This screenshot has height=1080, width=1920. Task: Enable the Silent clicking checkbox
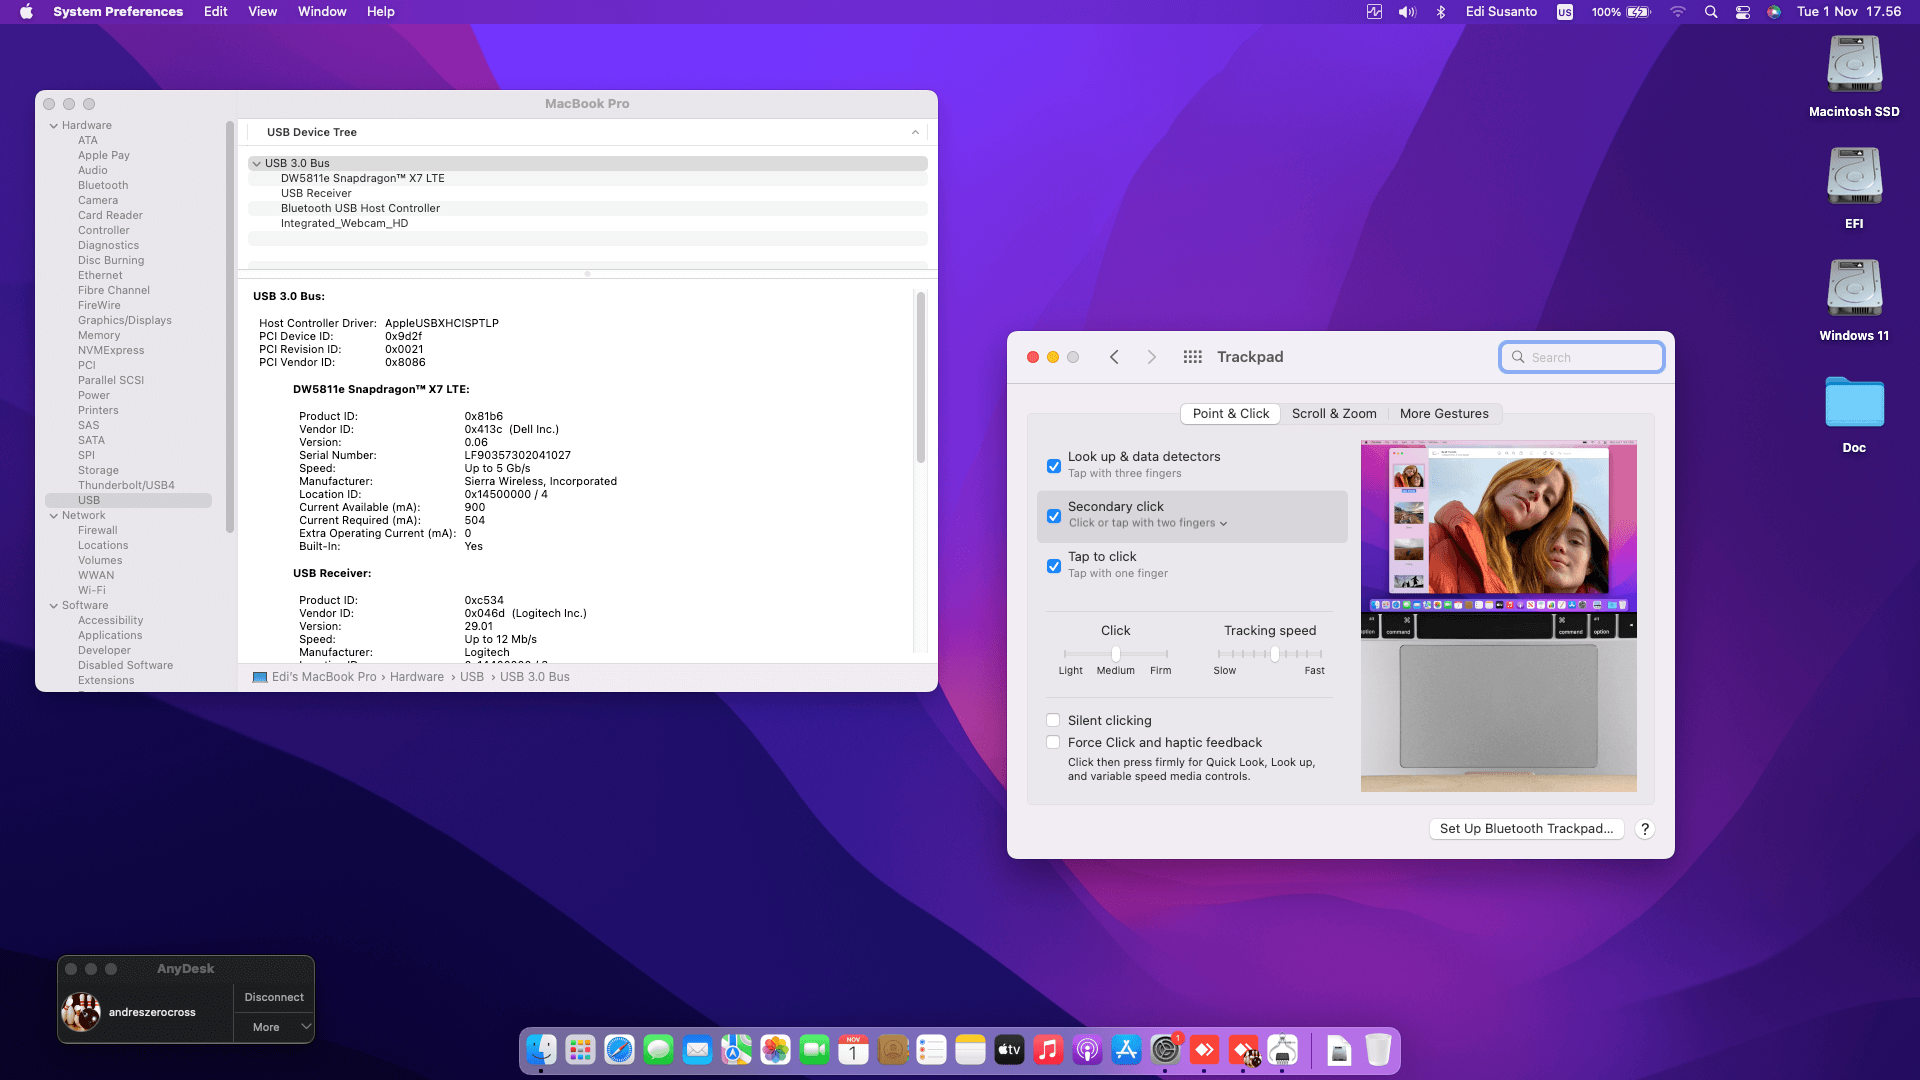1053,720
